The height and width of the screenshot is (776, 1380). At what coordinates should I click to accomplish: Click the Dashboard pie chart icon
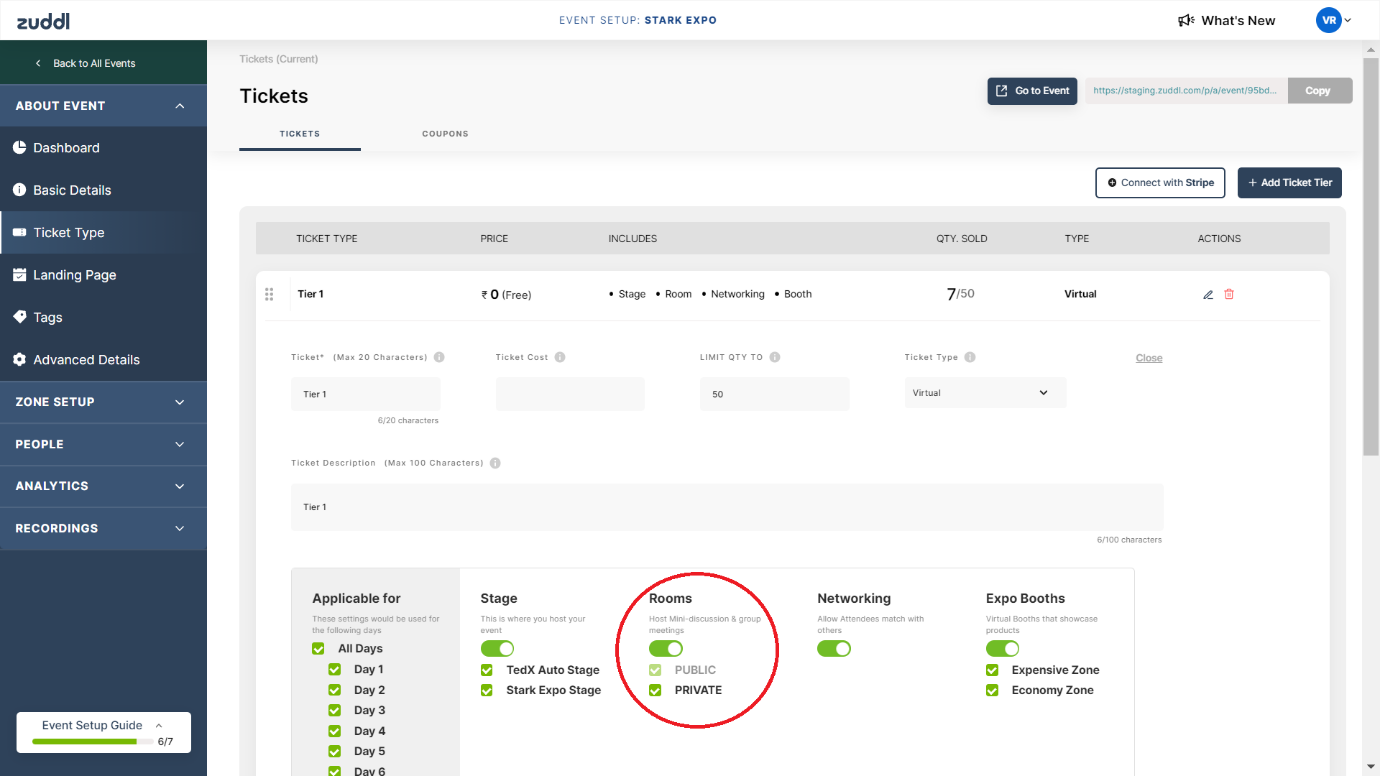(19, 148)
